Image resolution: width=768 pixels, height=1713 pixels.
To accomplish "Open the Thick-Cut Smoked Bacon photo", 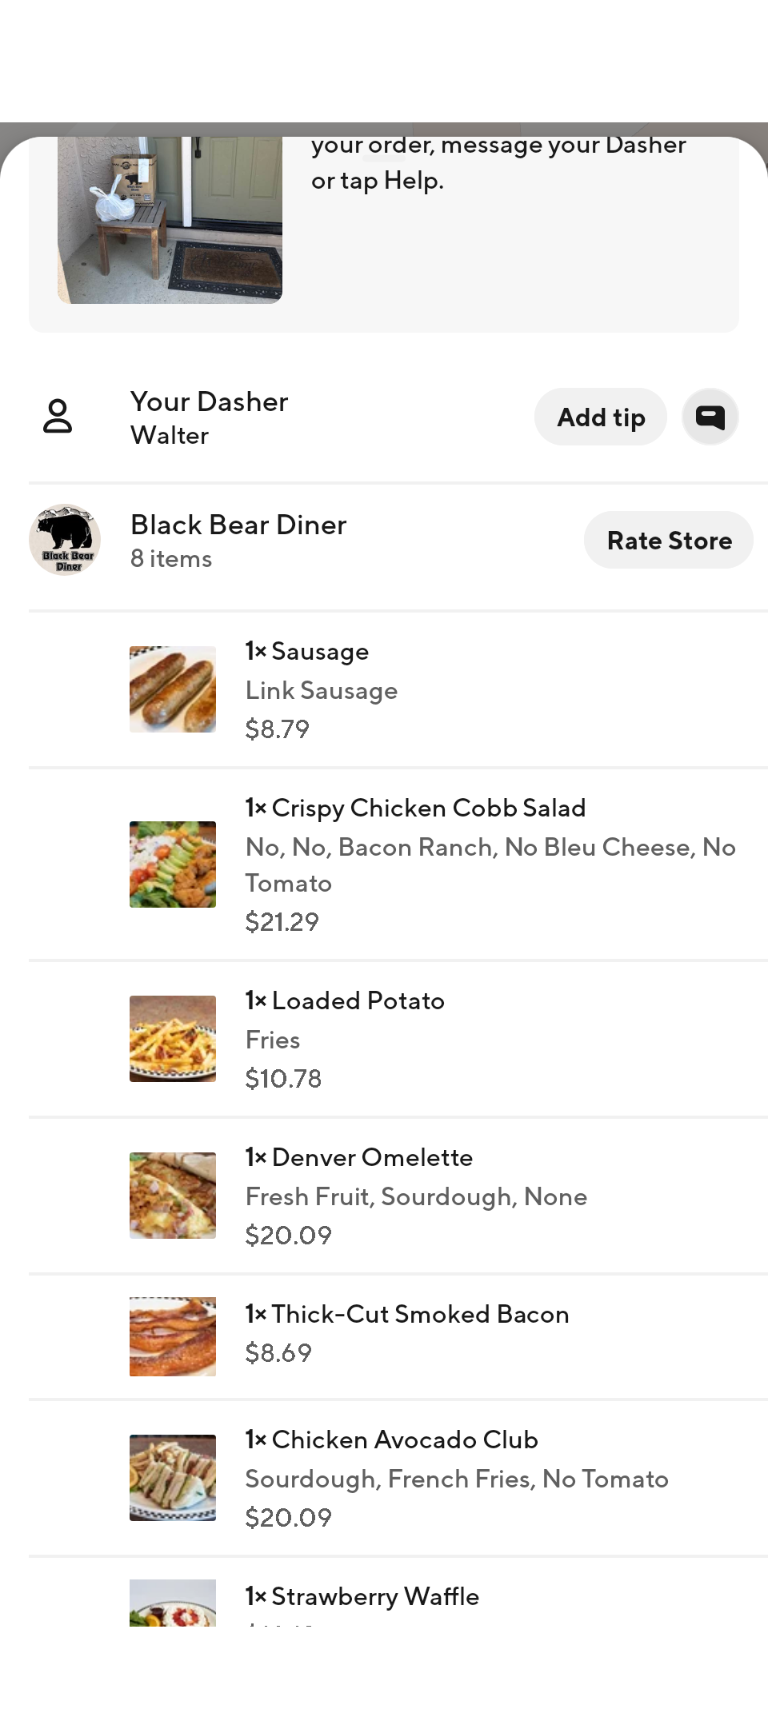I will pos(173,1336).
